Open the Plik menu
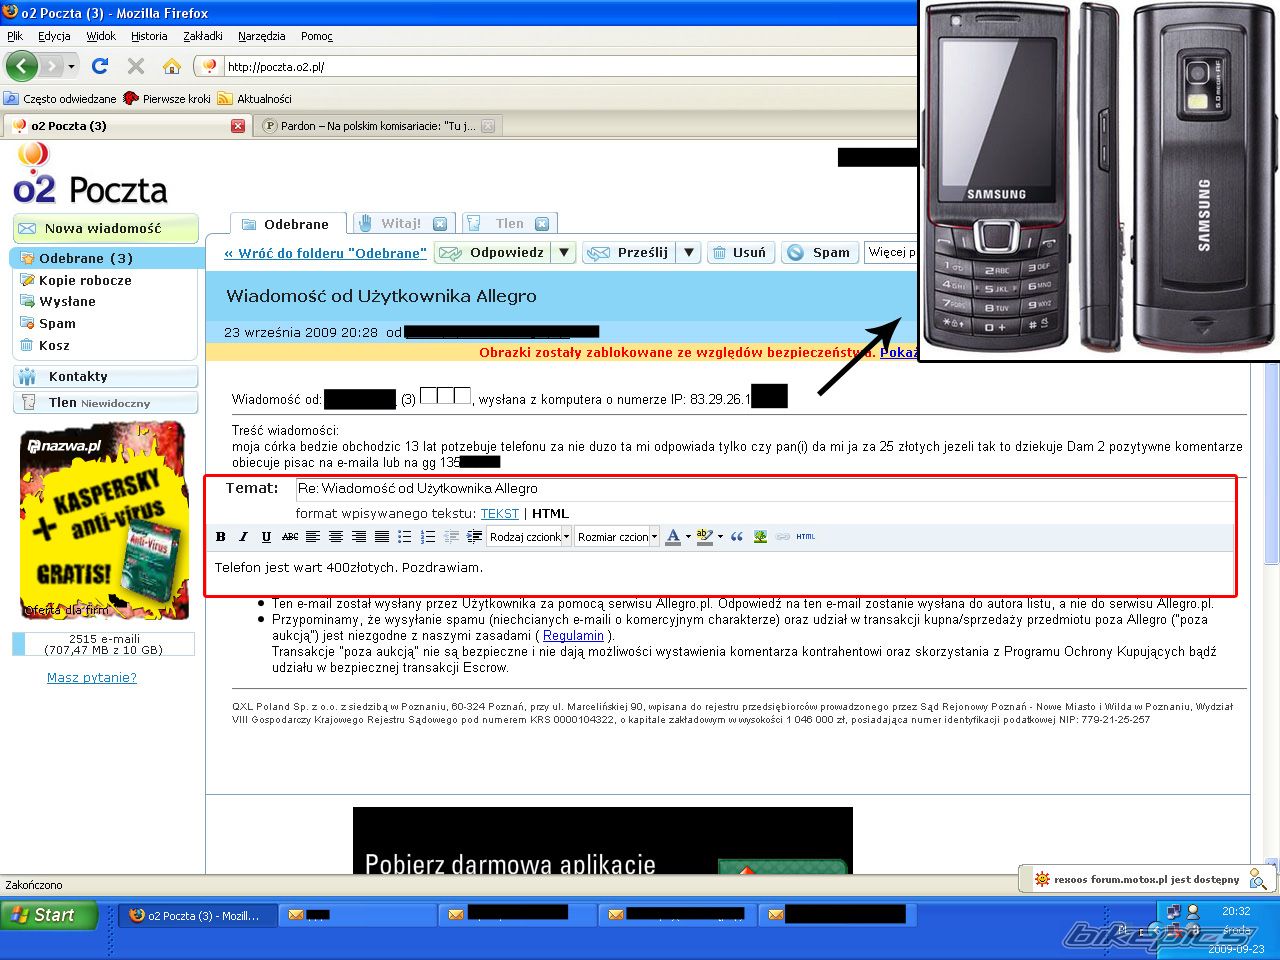Viewport: 1280px width, 960px height. (x=15, y=36)
